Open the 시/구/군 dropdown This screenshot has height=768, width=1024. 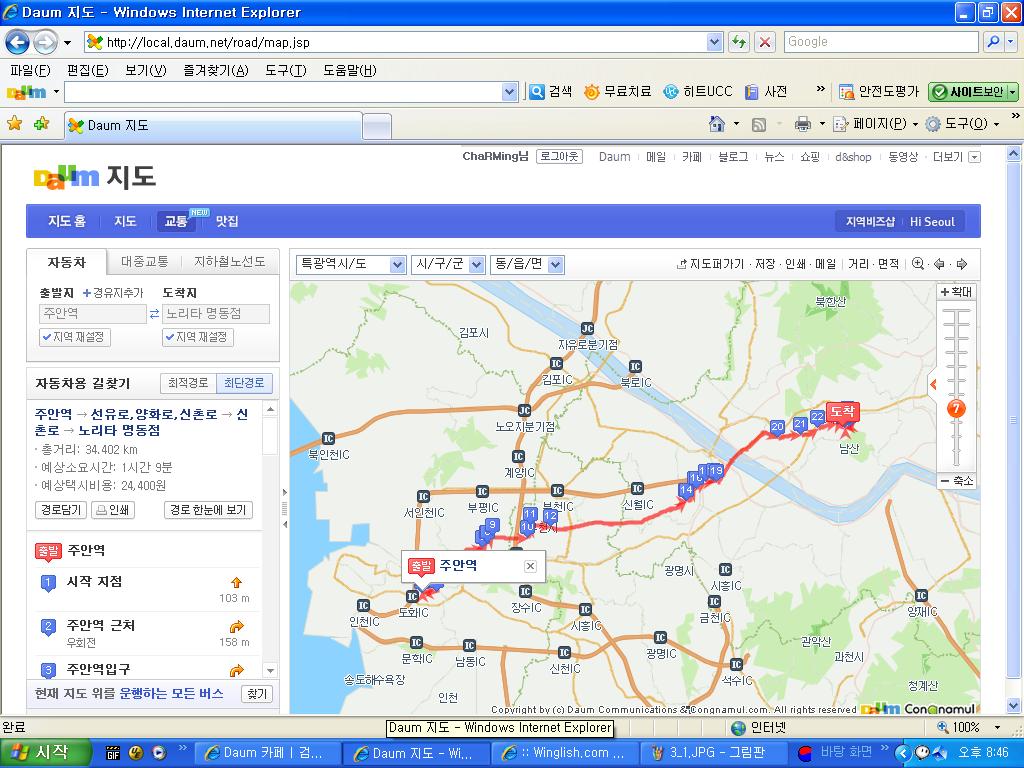tap(447, 264)
